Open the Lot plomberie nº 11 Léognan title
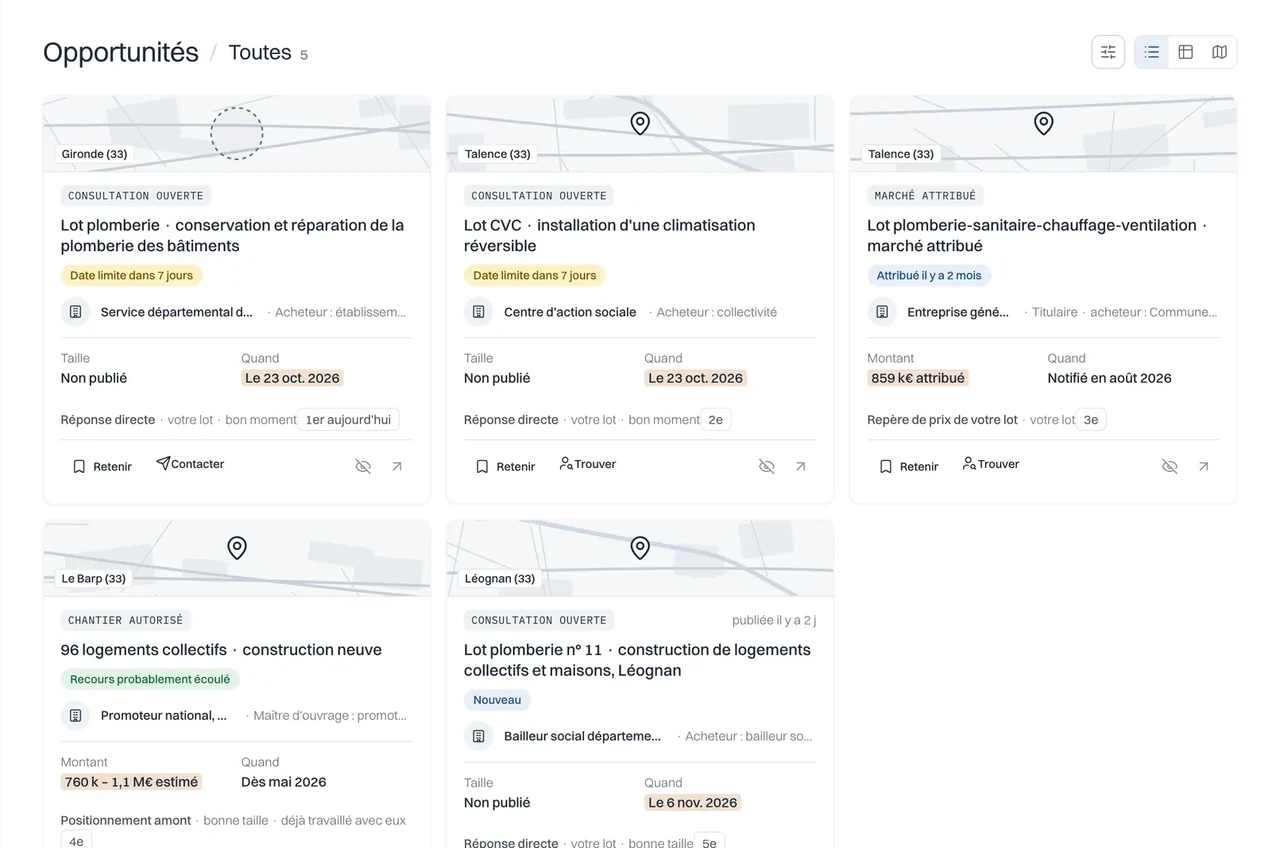This screenshot has width=1280, height=848. [x=637, y=660]
